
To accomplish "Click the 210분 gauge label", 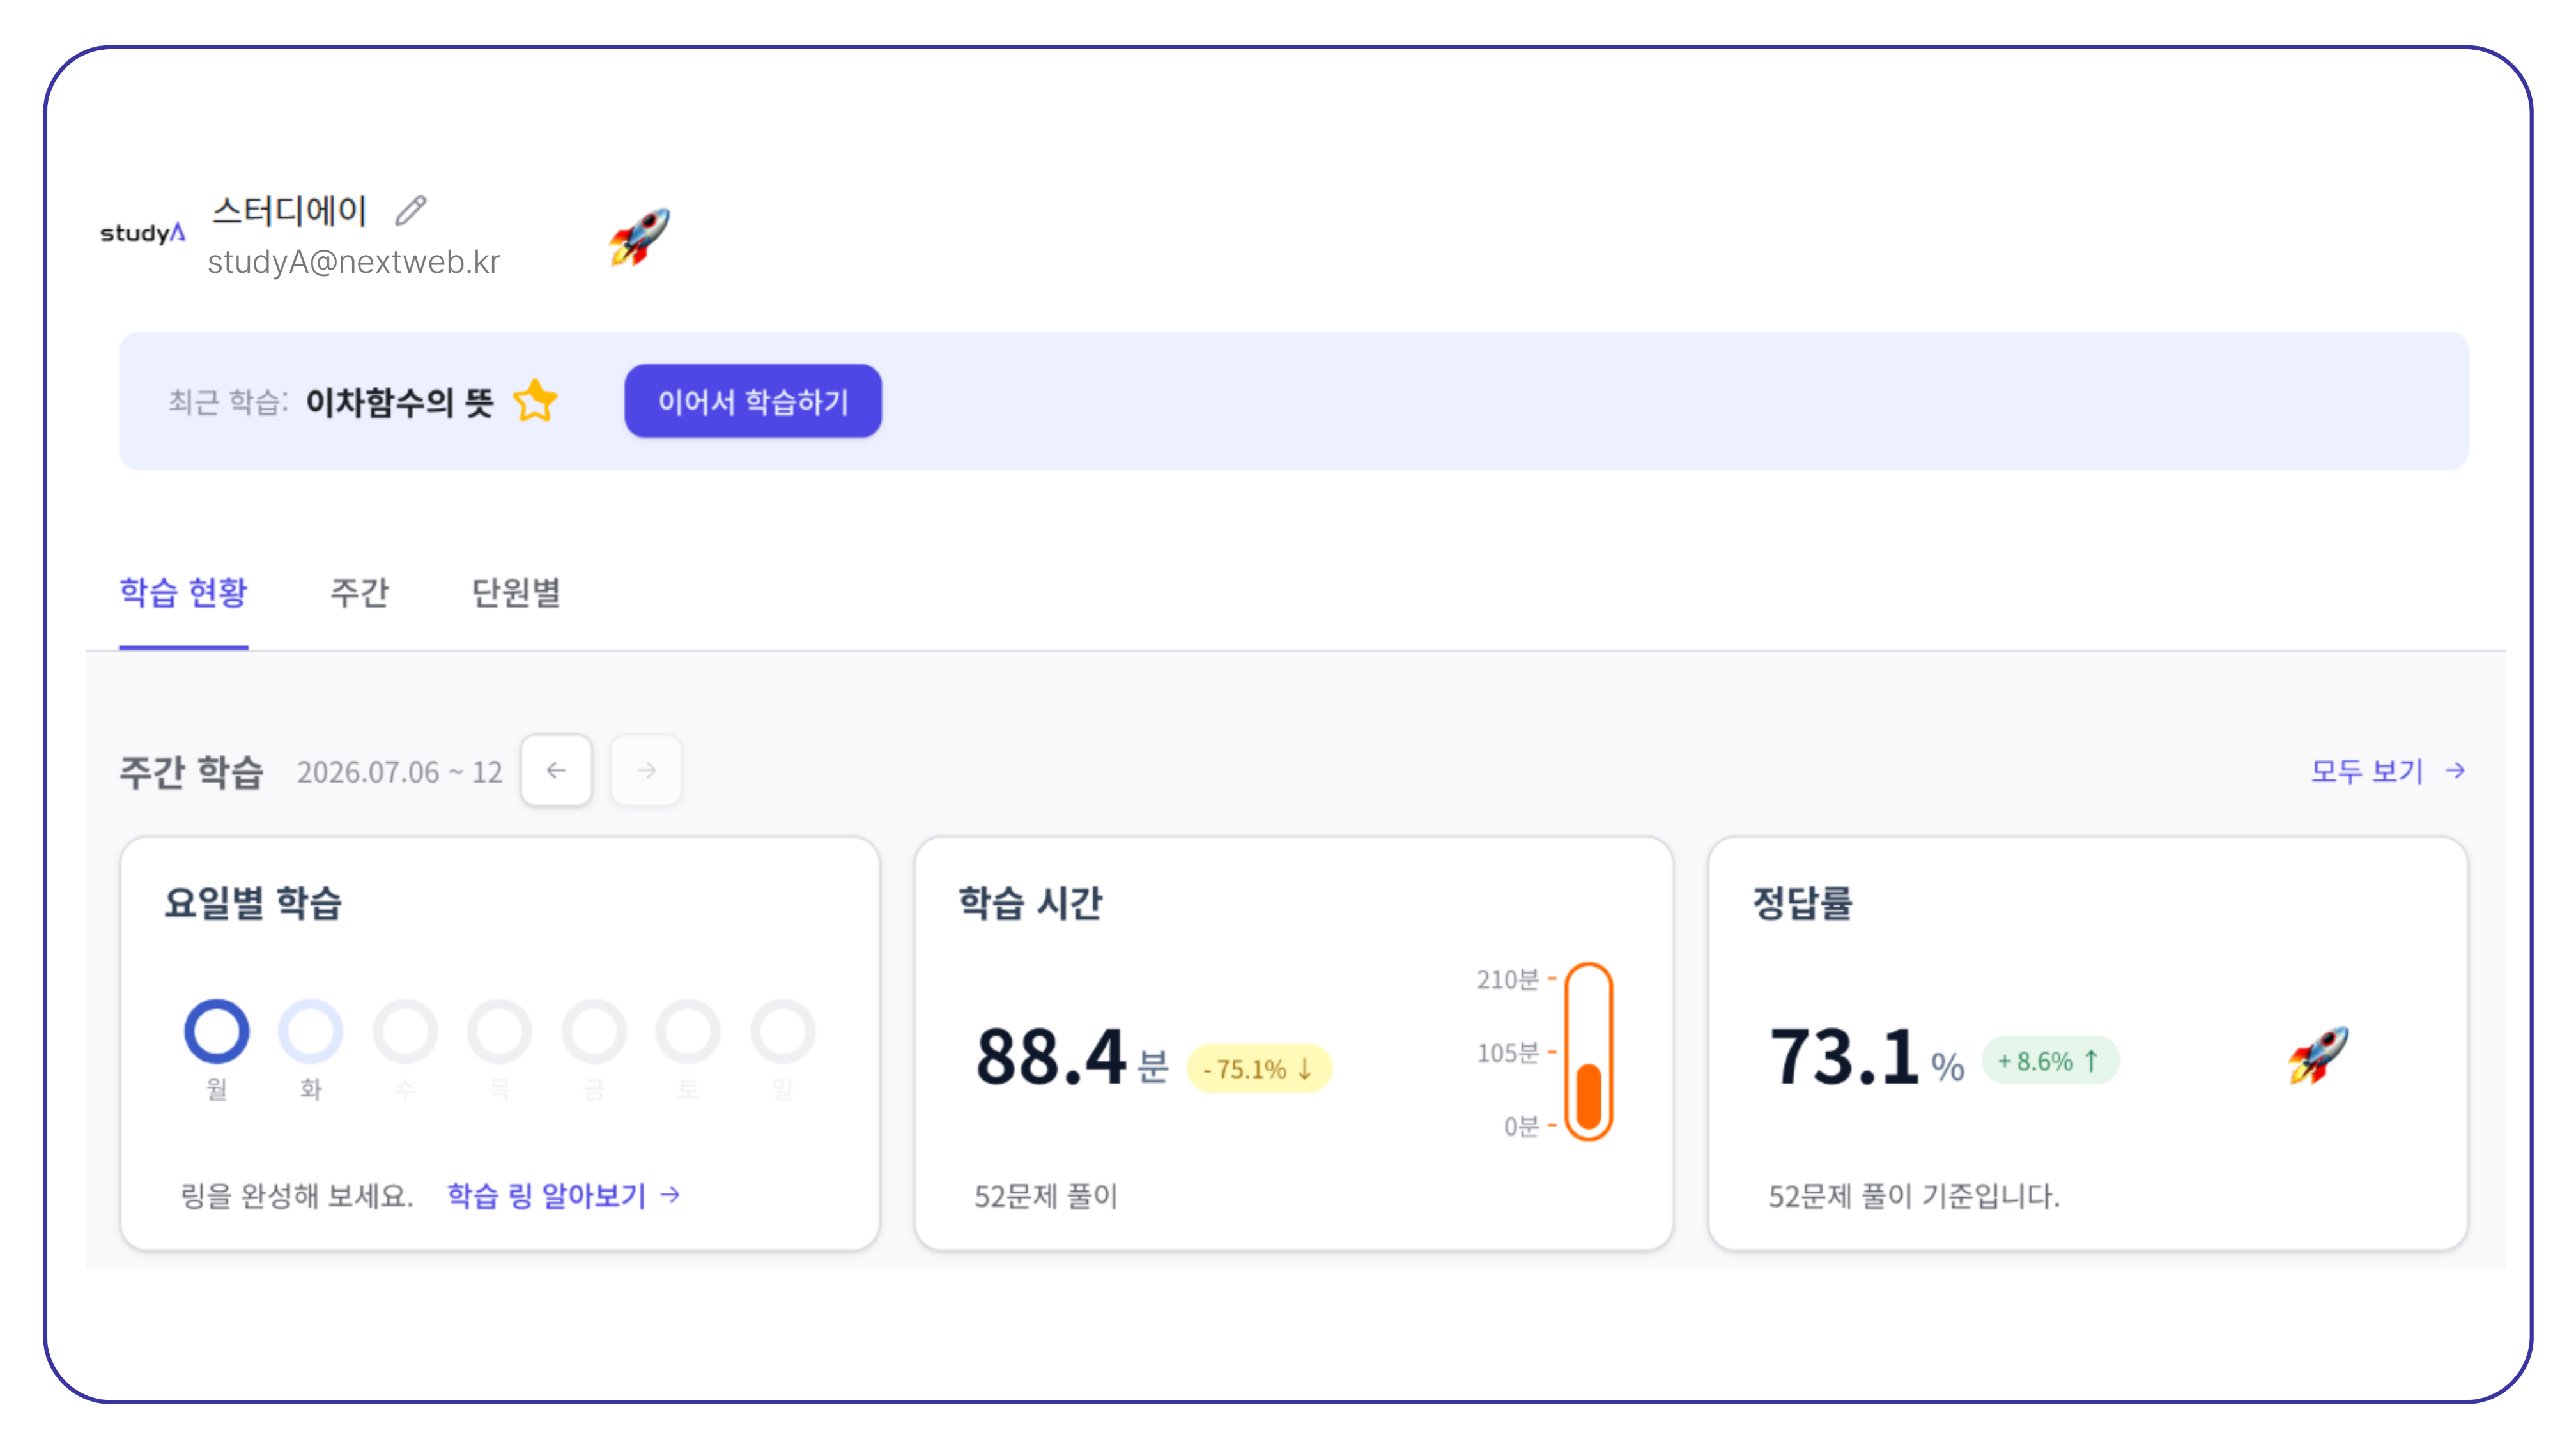I will (1508, 979).
